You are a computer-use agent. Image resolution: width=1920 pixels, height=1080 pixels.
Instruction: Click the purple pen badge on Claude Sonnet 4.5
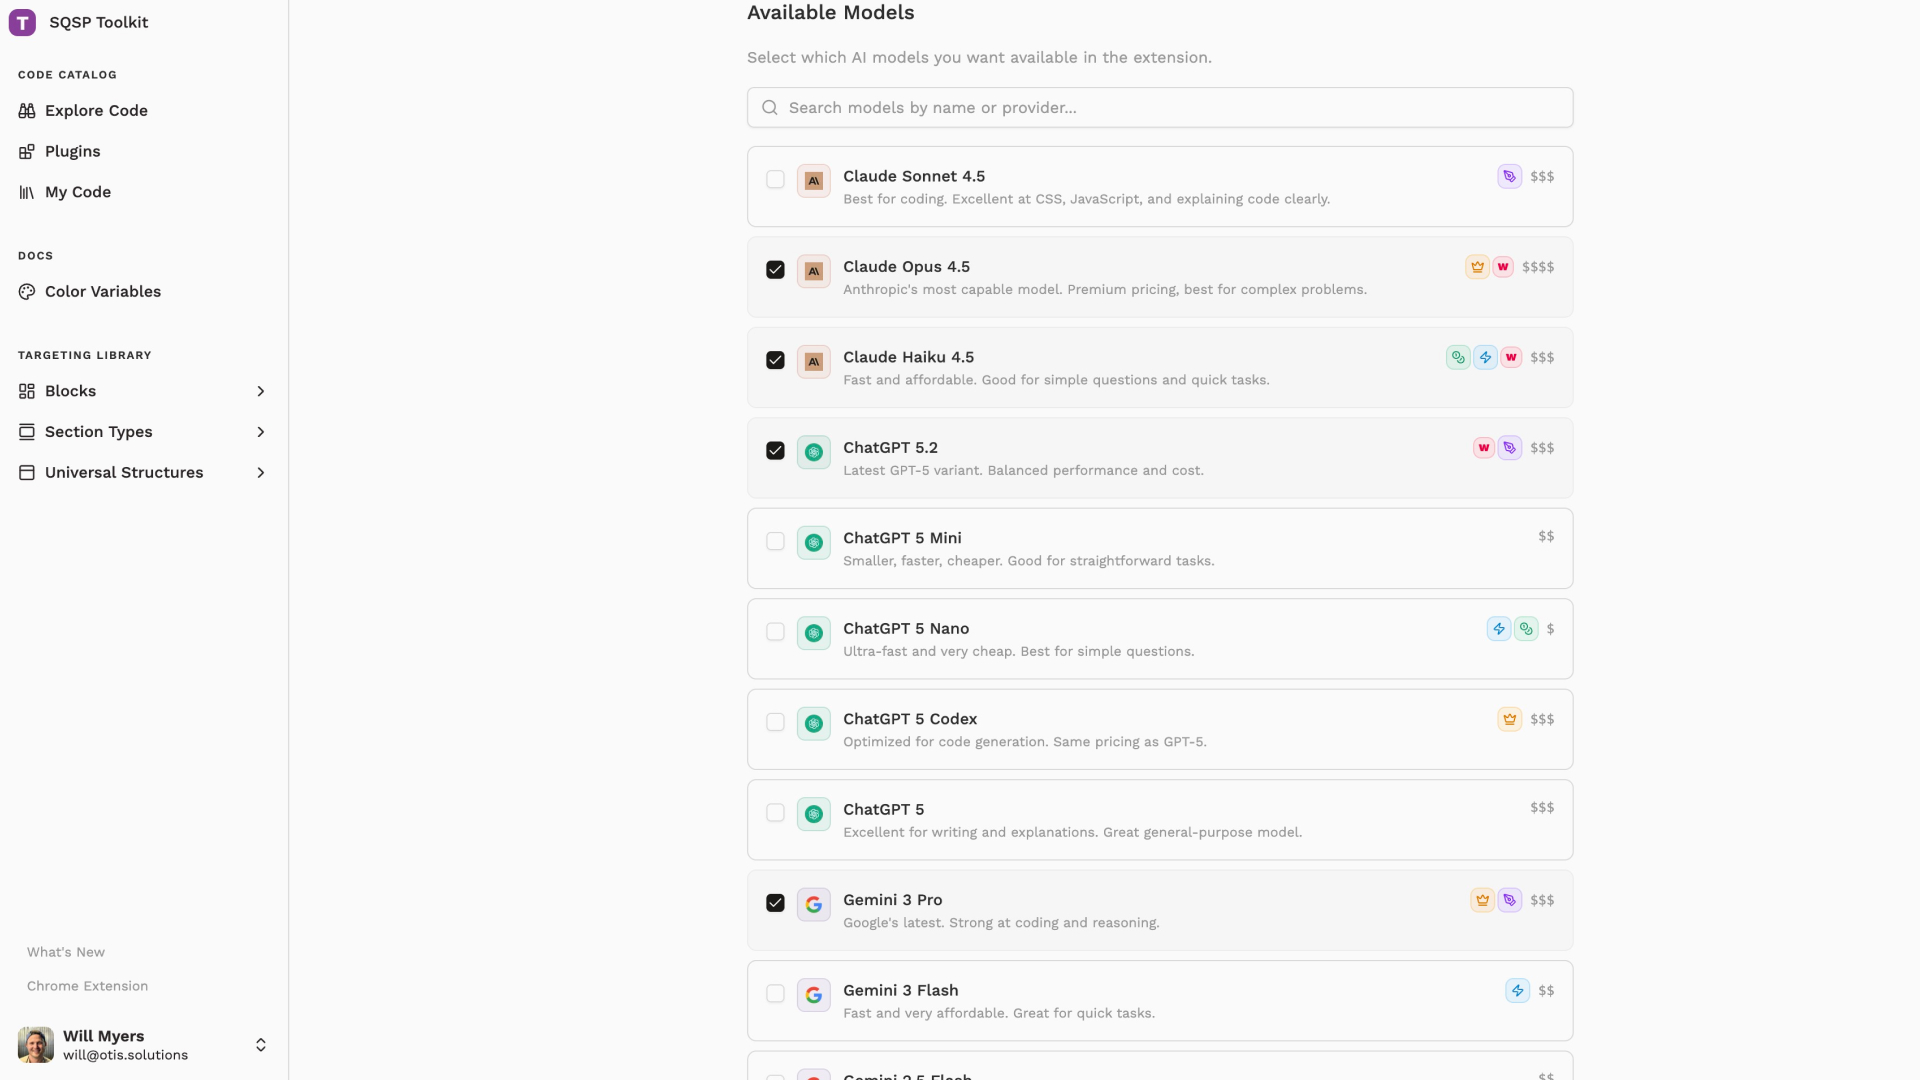click(x=1509, y=175)
